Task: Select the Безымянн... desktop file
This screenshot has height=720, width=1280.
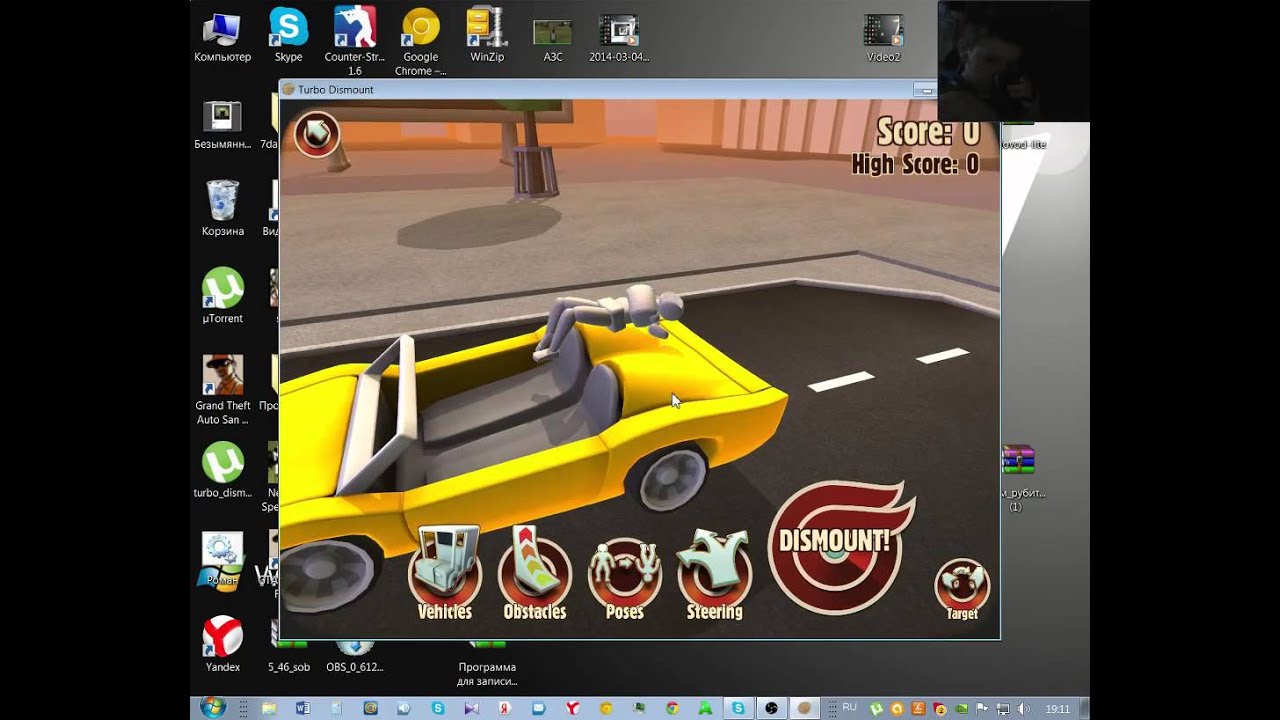Action: click(222, 124)
